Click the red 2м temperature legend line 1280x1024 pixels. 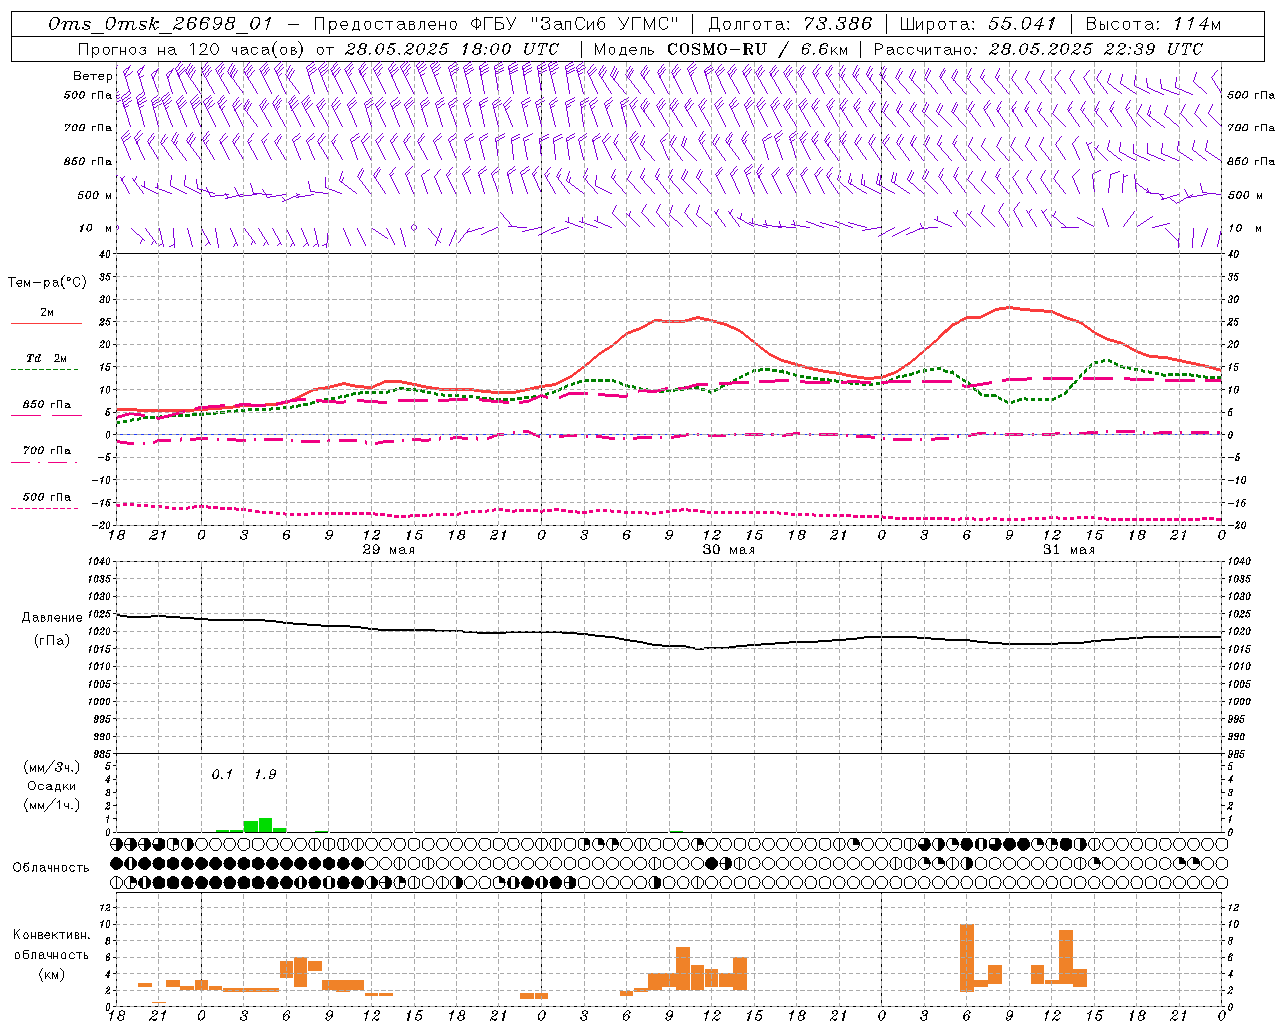click(46, 324)
